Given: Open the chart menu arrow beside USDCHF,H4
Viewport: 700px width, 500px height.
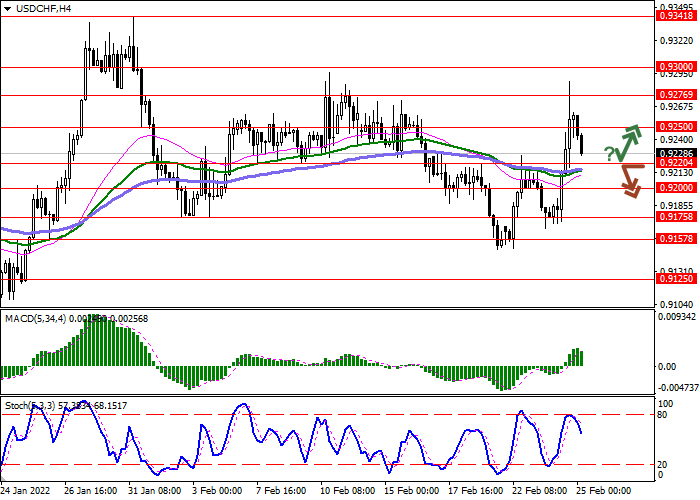Looking at the screenshot, I should click(8, 9).
